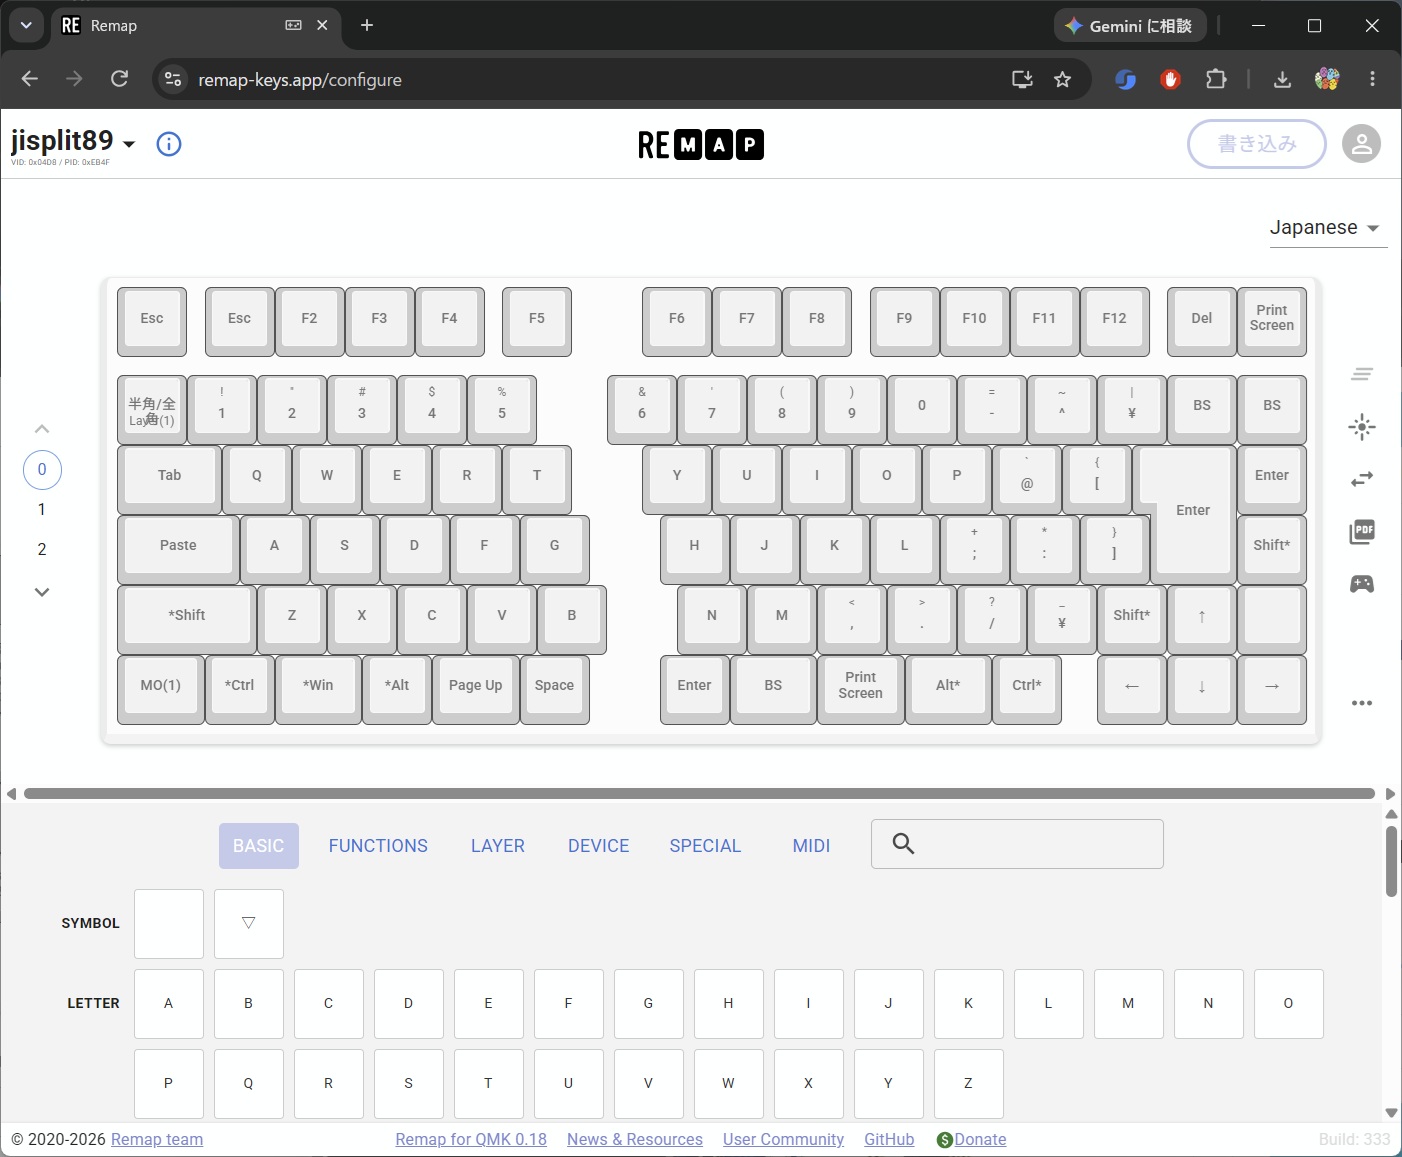Select layer 0
The height and width of the screenshot is (1157, 1402).
42,469
